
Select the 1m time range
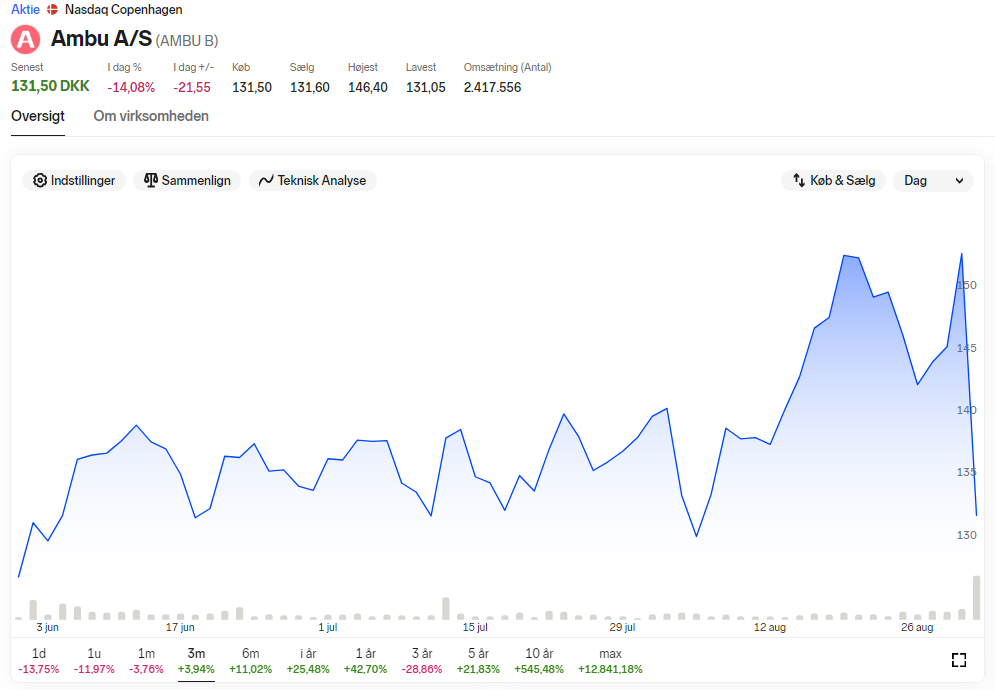(x=146, y=661)
